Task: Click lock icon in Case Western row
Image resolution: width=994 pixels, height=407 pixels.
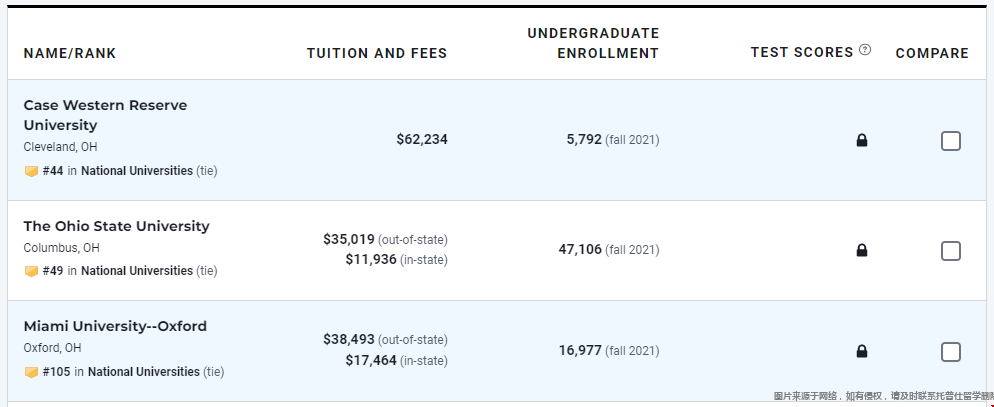Action: [862, 140]
